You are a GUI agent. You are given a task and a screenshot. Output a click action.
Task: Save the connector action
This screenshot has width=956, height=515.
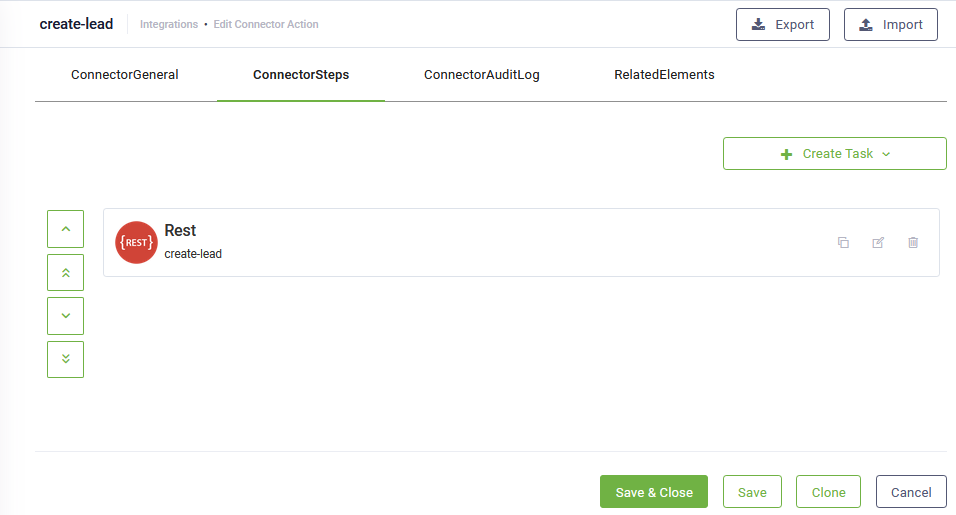(752, 492)
